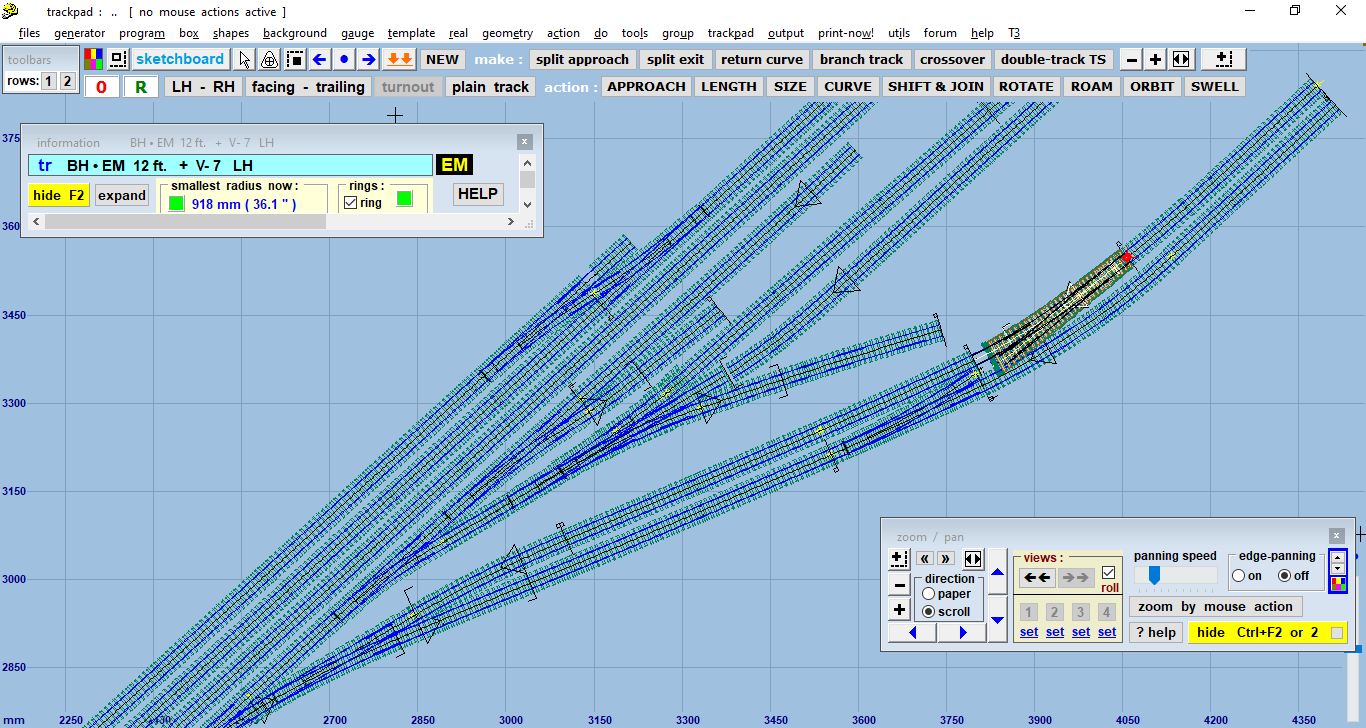This screenshot has height=728, width=1366.
Task: Click the colour palette icon in zoom/pan panel
Action: tap(1338, 582)
